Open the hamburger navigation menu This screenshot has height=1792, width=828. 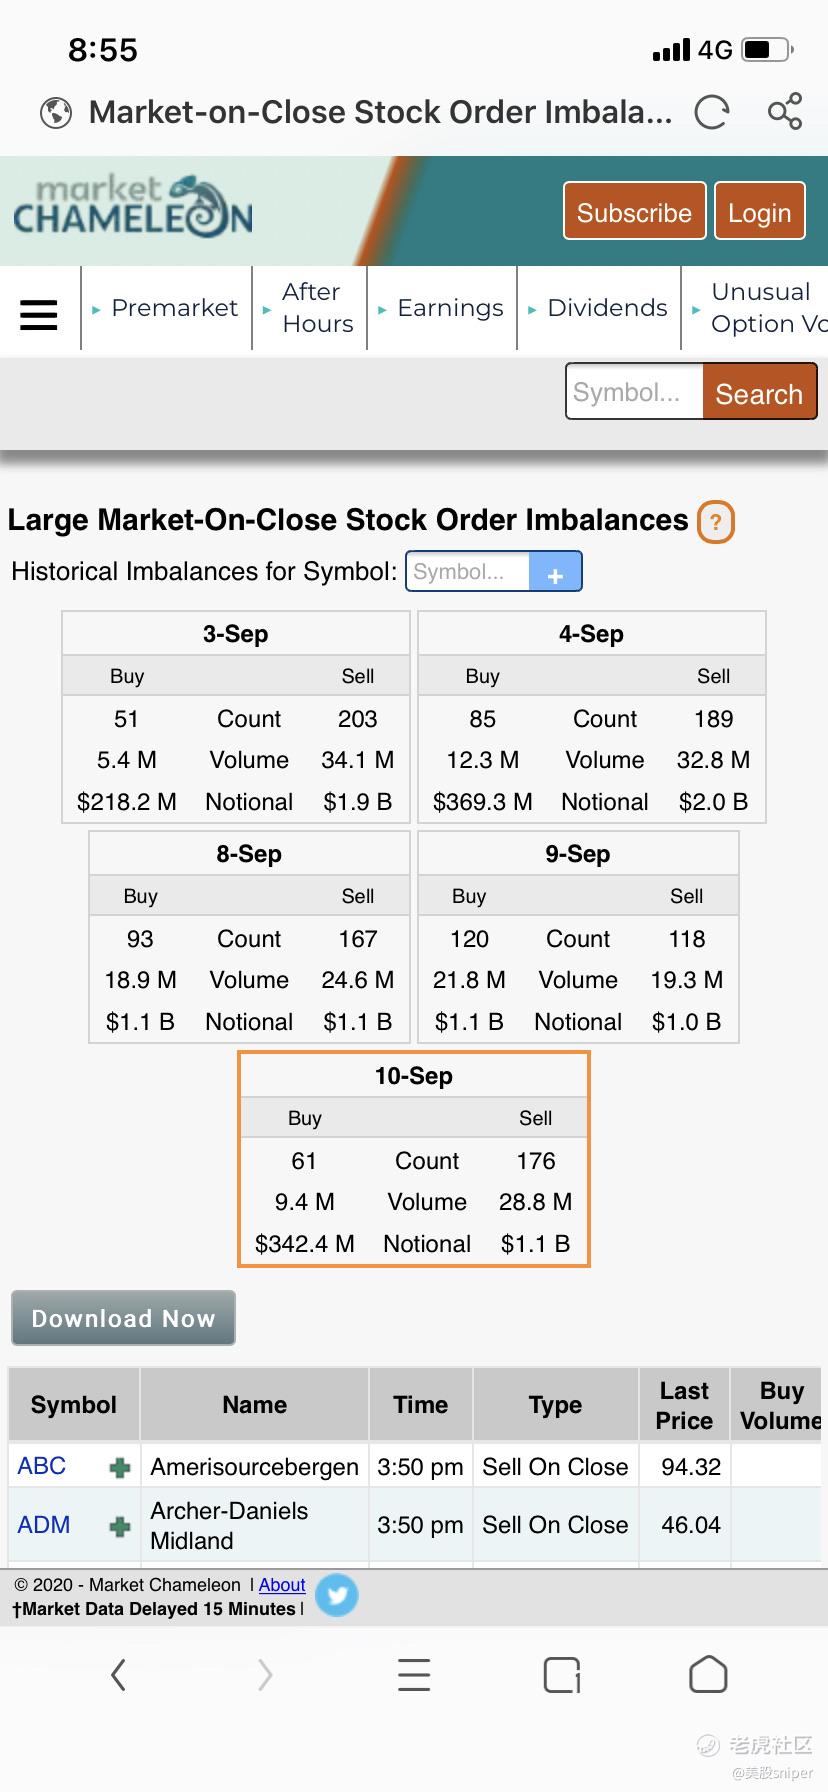[x=39, y=314]
